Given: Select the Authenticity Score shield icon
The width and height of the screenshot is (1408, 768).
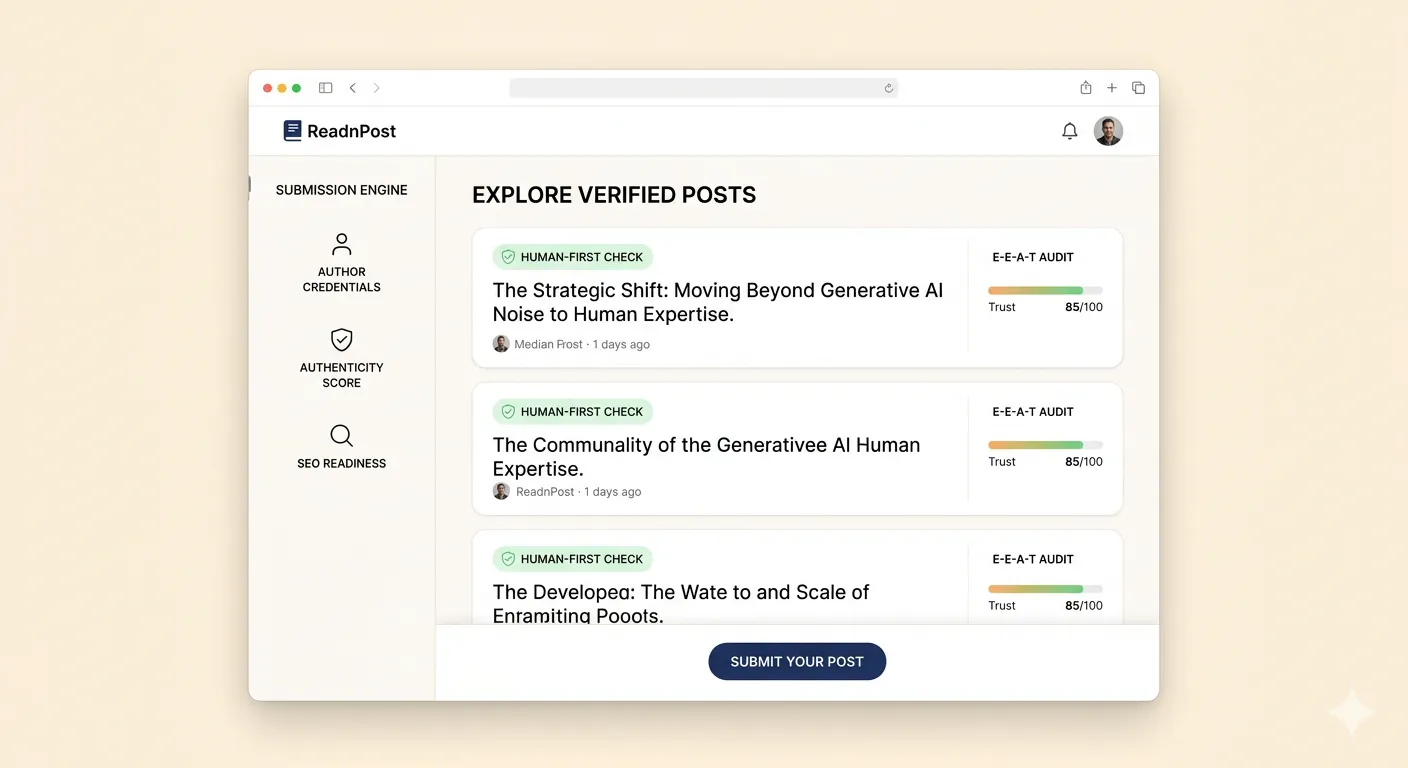Looking at the screenshot, I should [342, 339].
